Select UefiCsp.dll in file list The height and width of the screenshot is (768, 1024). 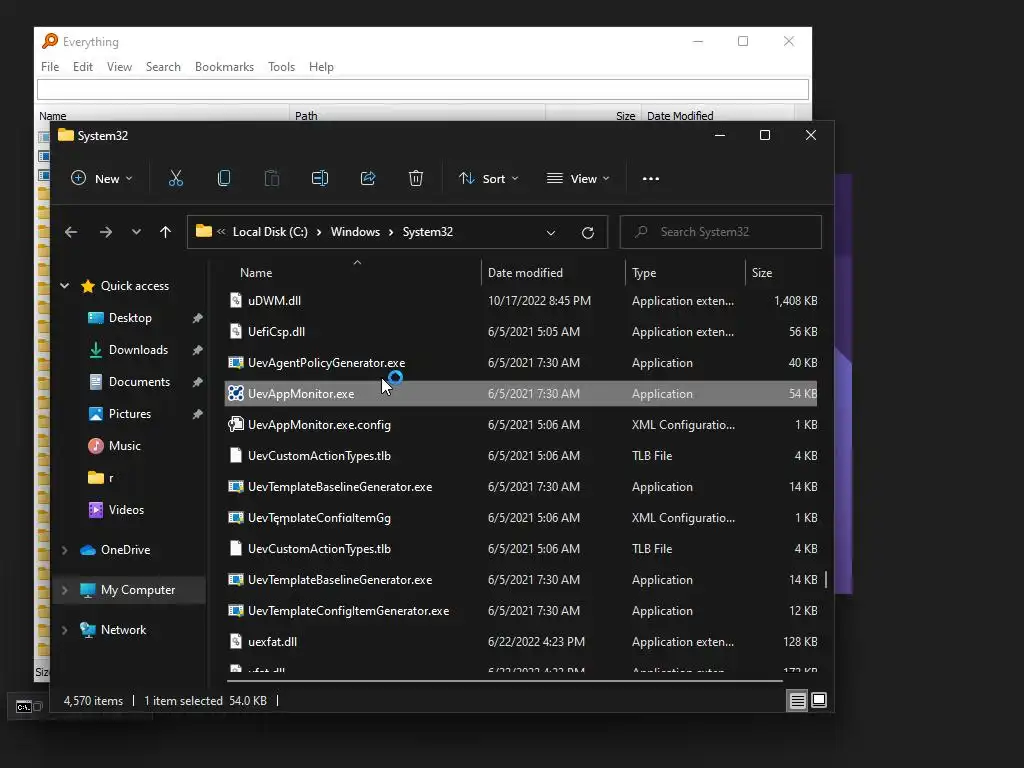click(x=520, y=332)
